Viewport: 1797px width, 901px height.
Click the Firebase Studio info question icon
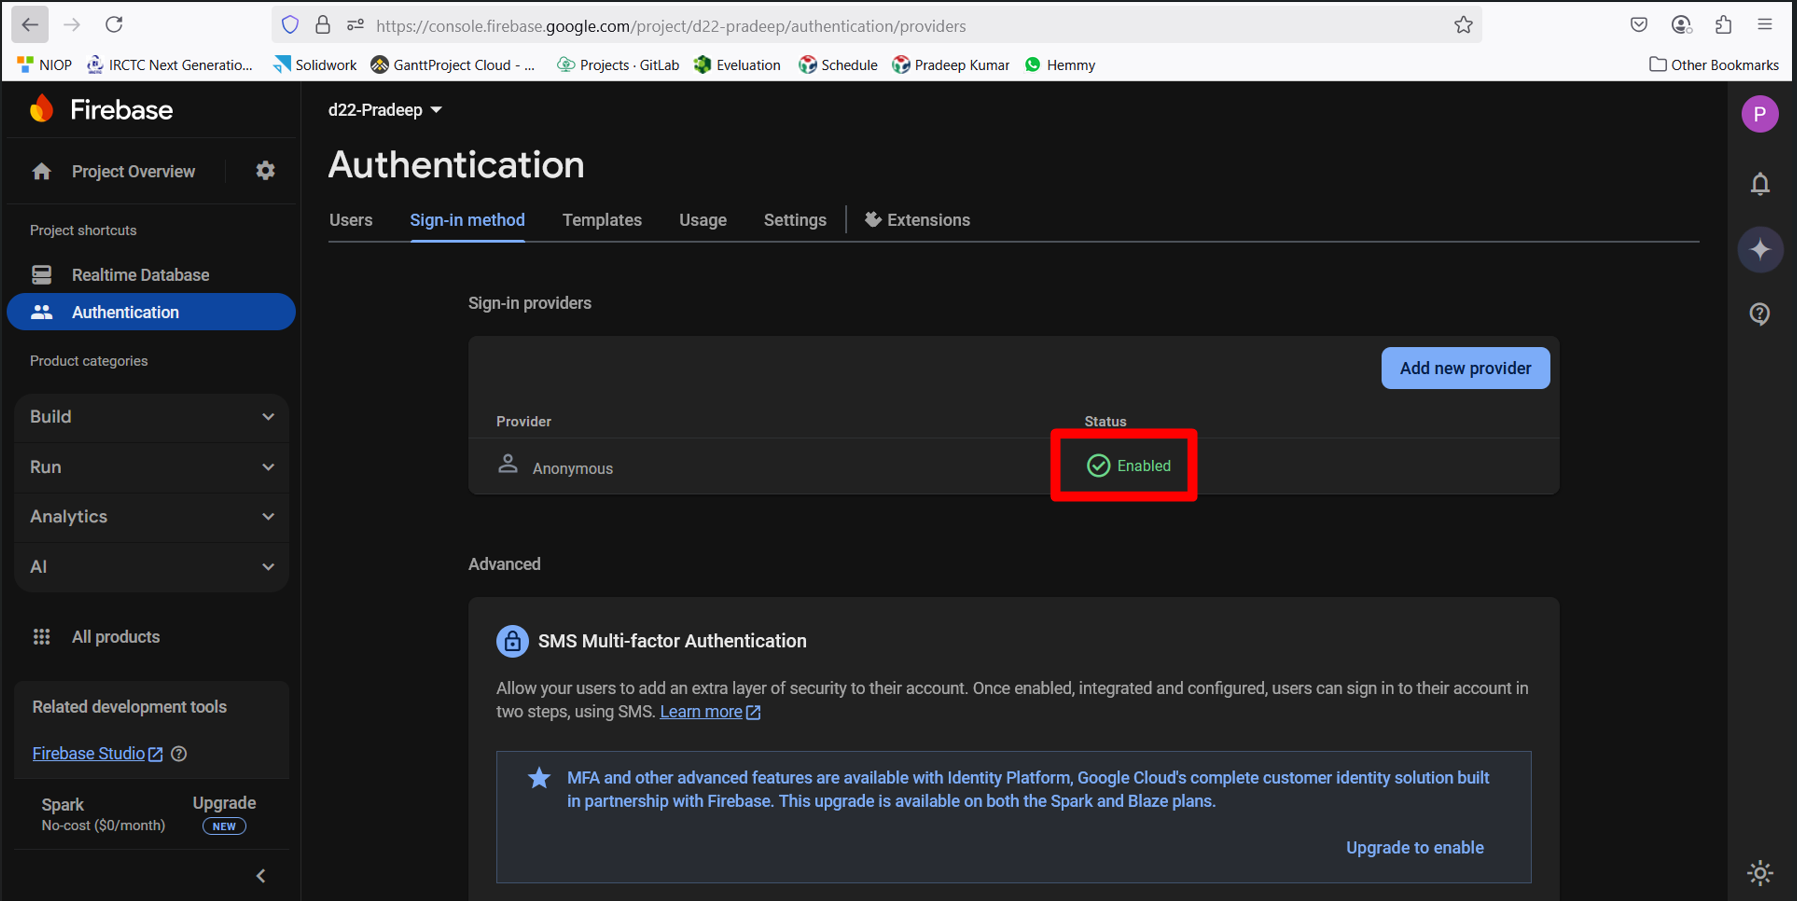click(179, 754)
